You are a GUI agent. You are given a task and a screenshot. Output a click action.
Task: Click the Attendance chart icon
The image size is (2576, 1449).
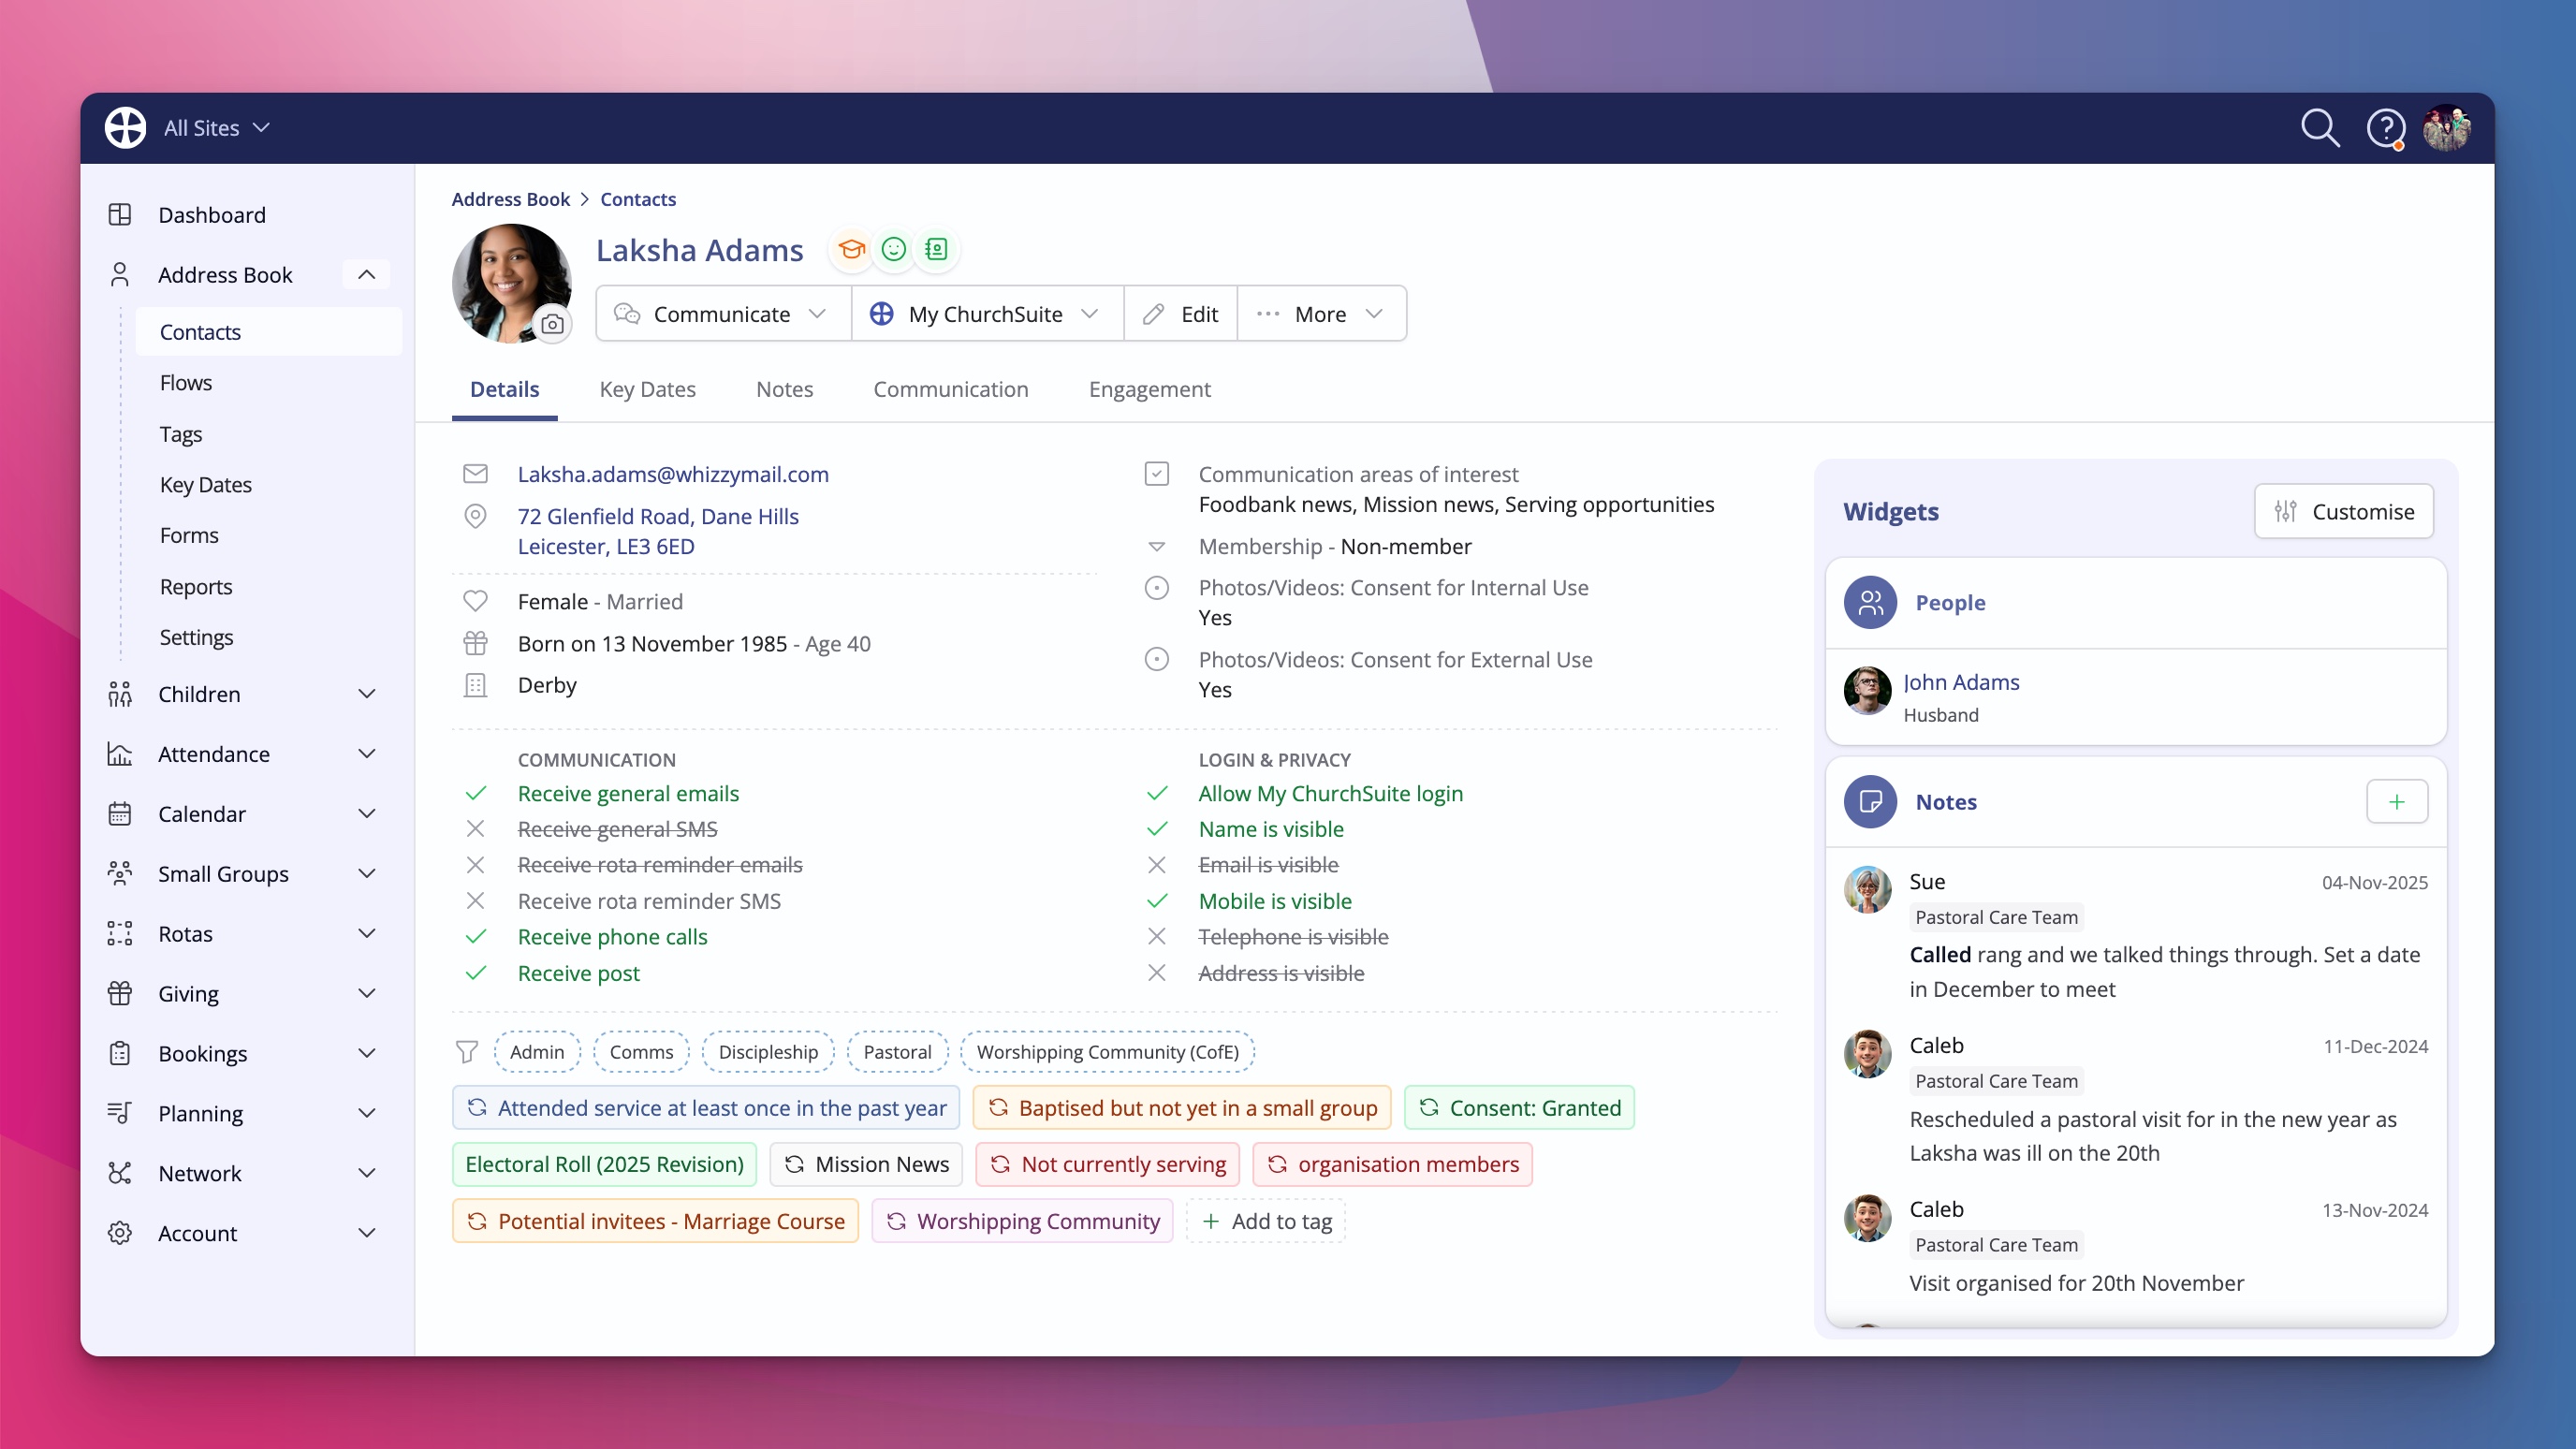tap(120, 754)
